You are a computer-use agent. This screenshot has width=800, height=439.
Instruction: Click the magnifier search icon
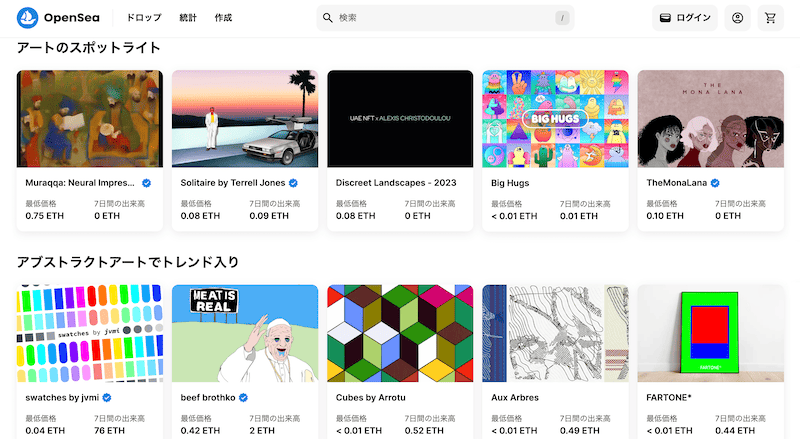(x=328, y=18)
